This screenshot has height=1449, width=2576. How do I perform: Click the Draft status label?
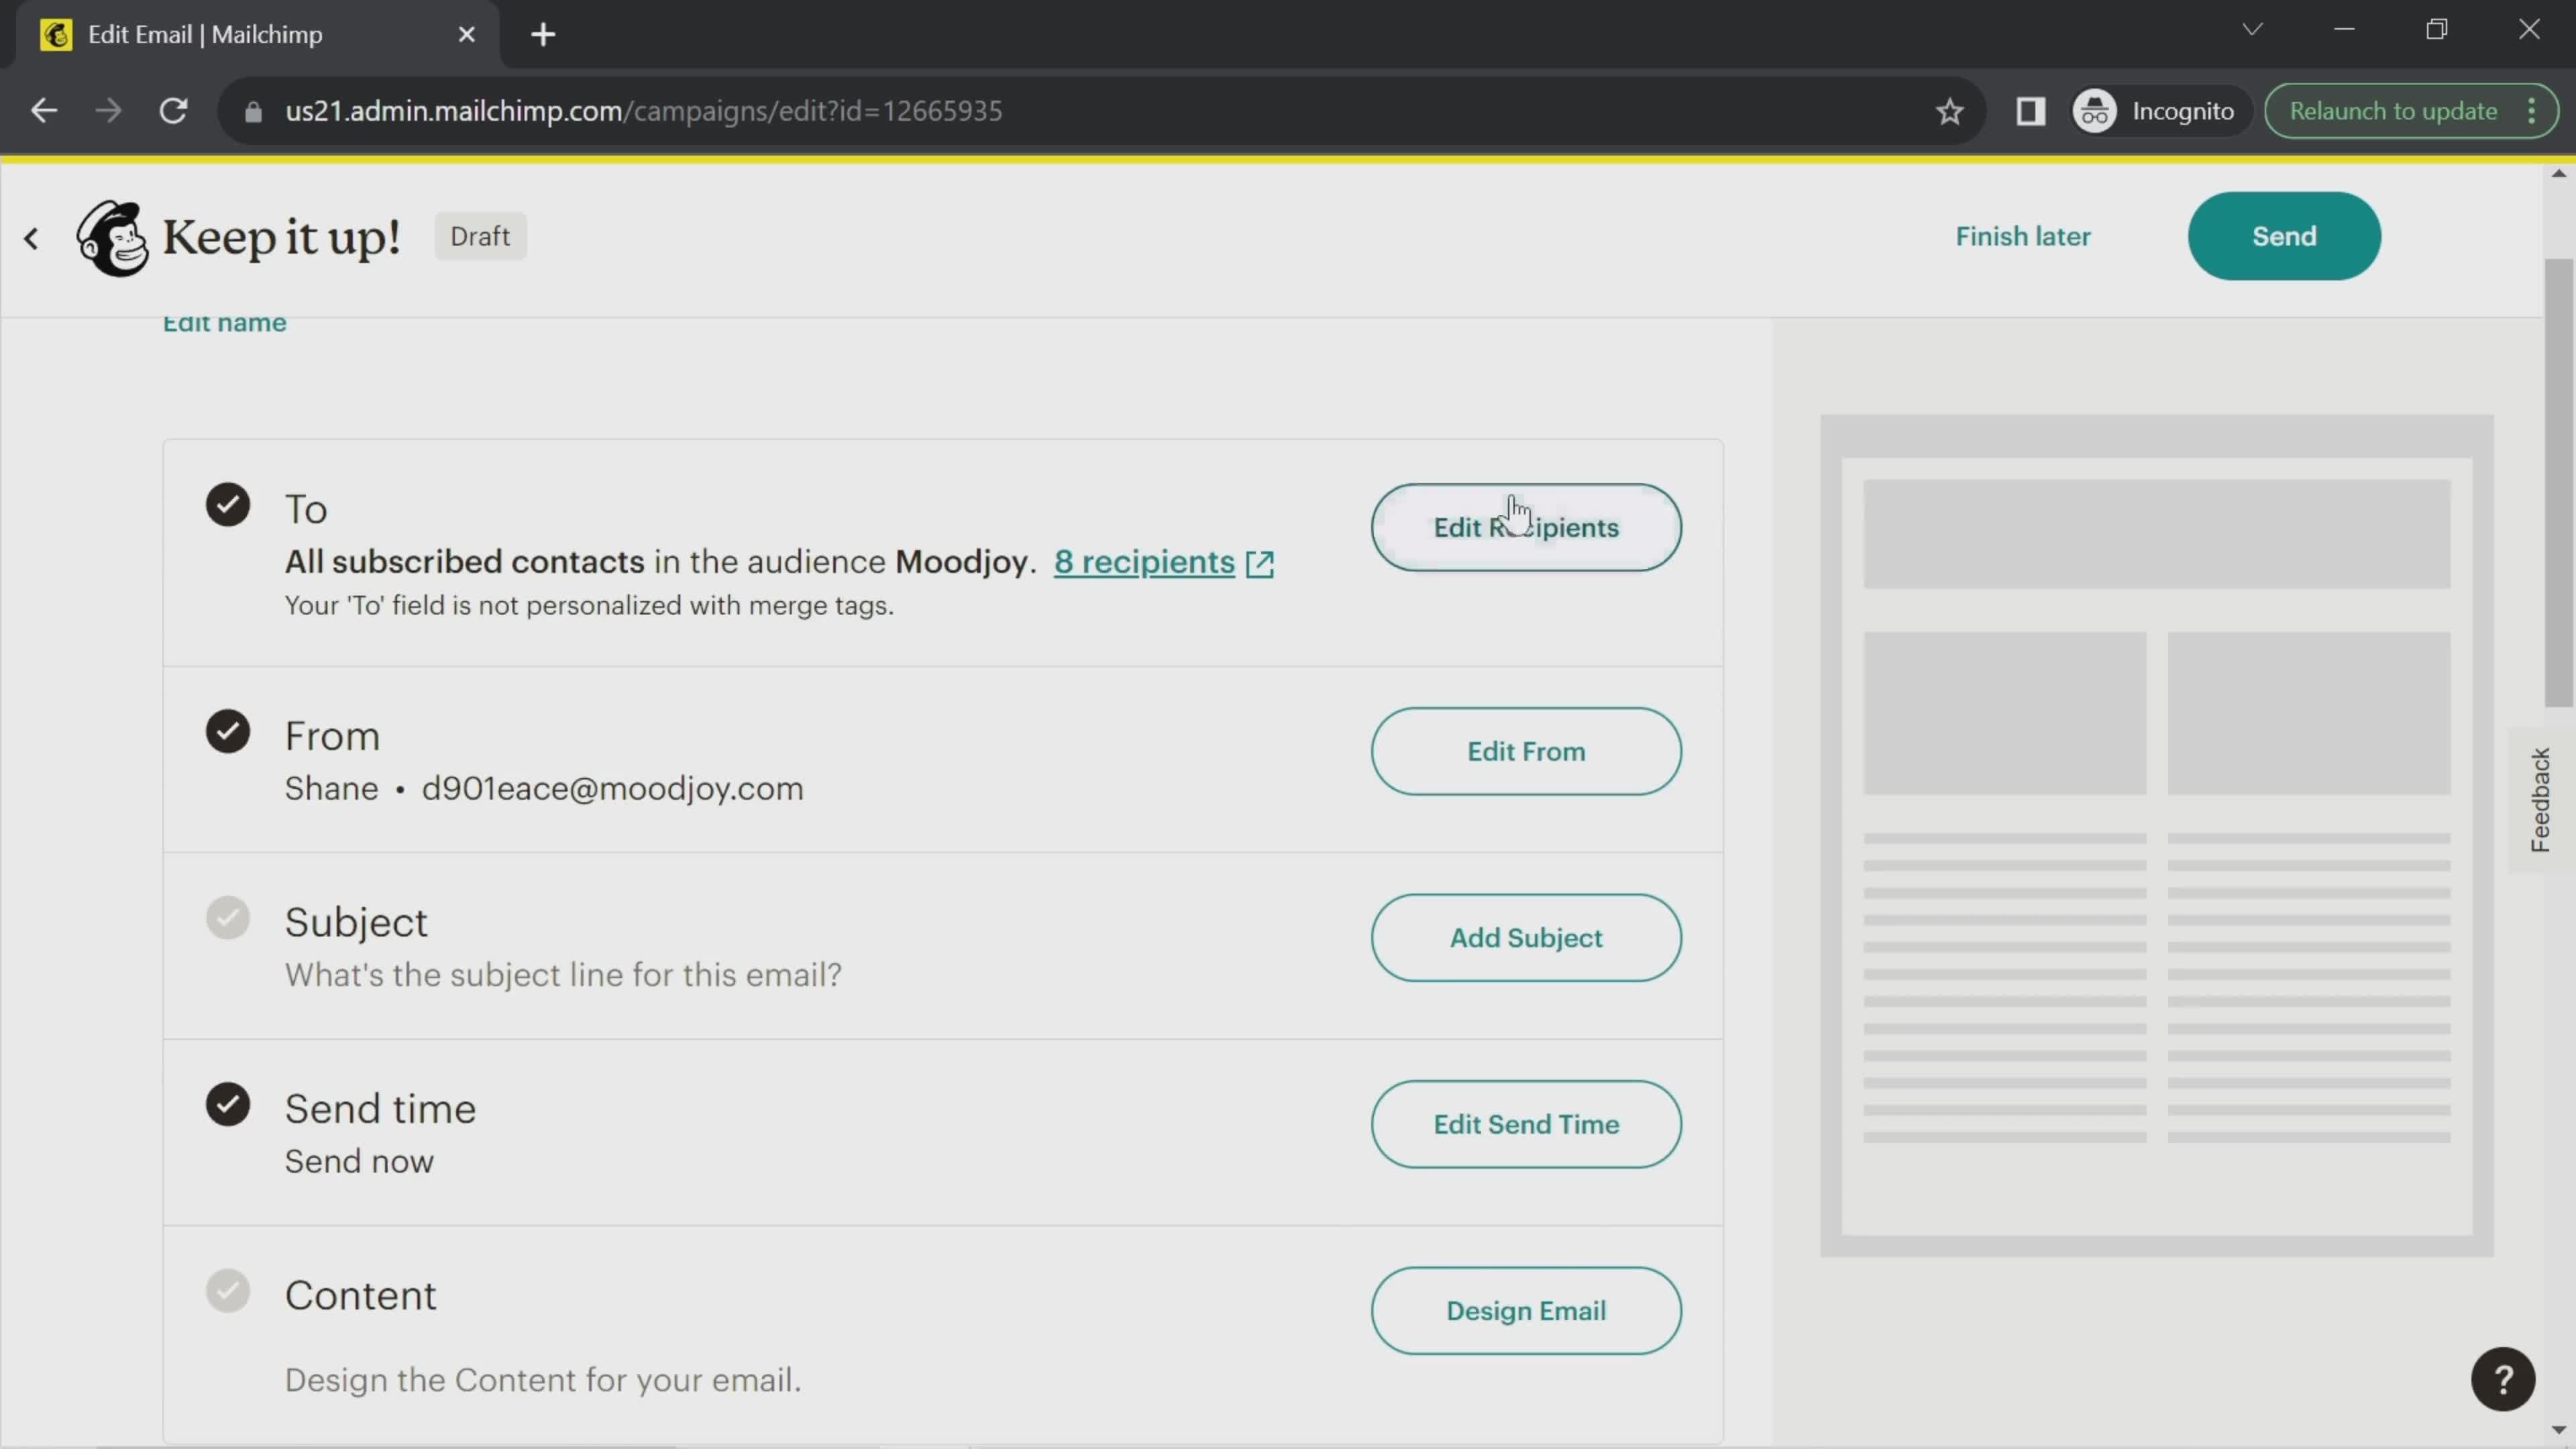pos(480,235)
